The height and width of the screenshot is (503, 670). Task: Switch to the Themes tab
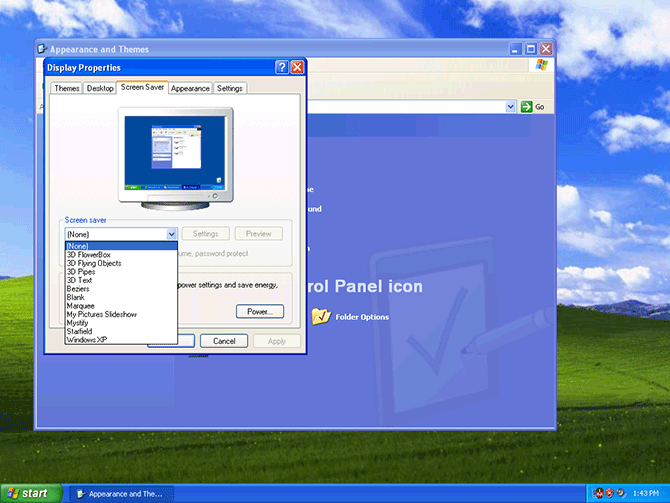pos(67,88)
